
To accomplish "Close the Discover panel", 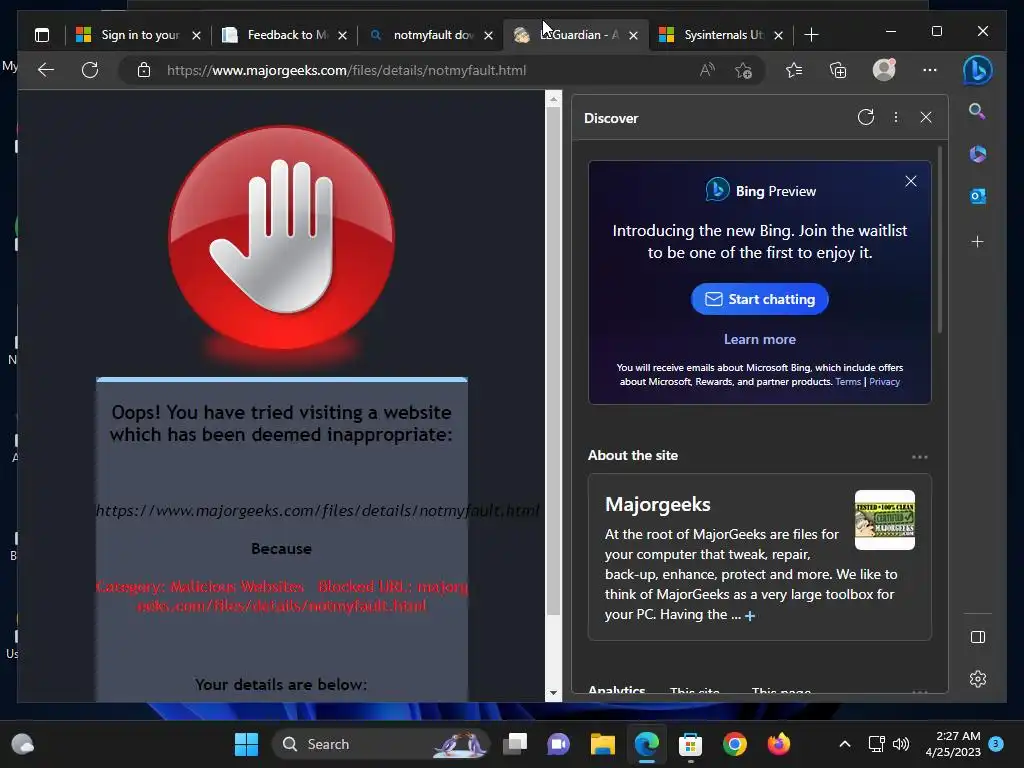I will click(926, 118).
